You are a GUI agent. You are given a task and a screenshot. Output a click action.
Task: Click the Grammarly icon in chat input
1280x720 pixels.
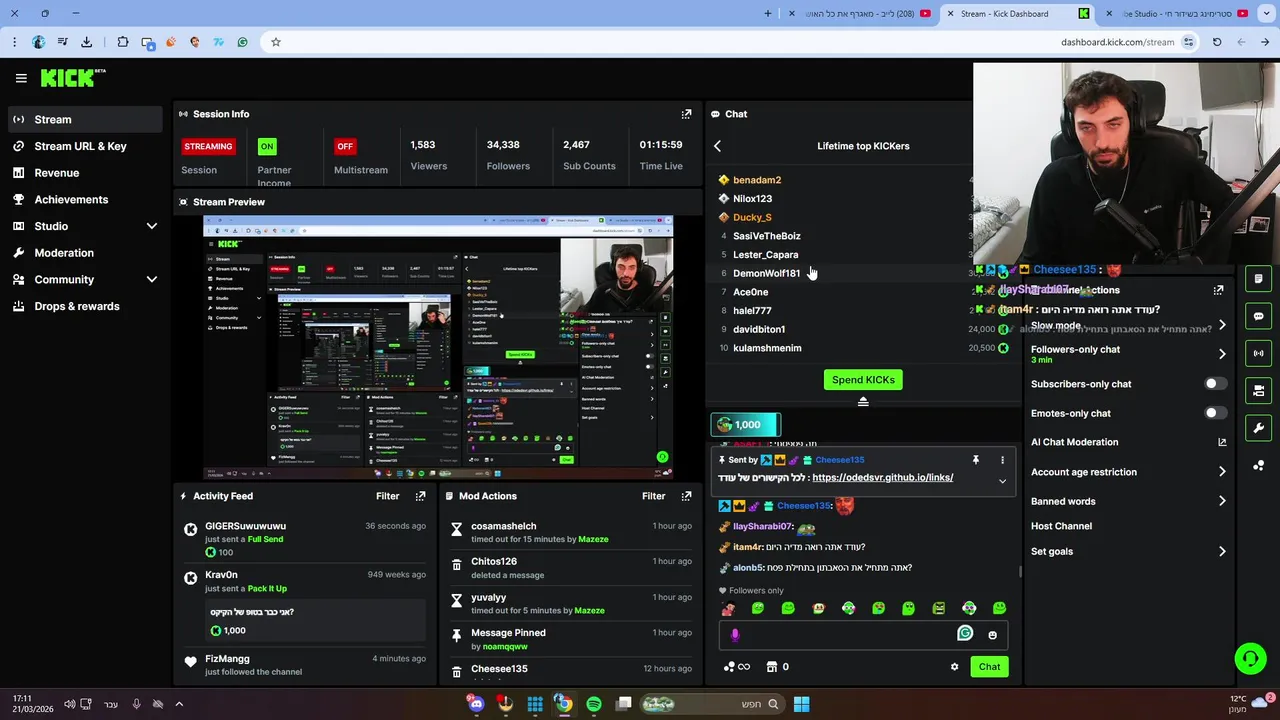(x=965, y=633)
